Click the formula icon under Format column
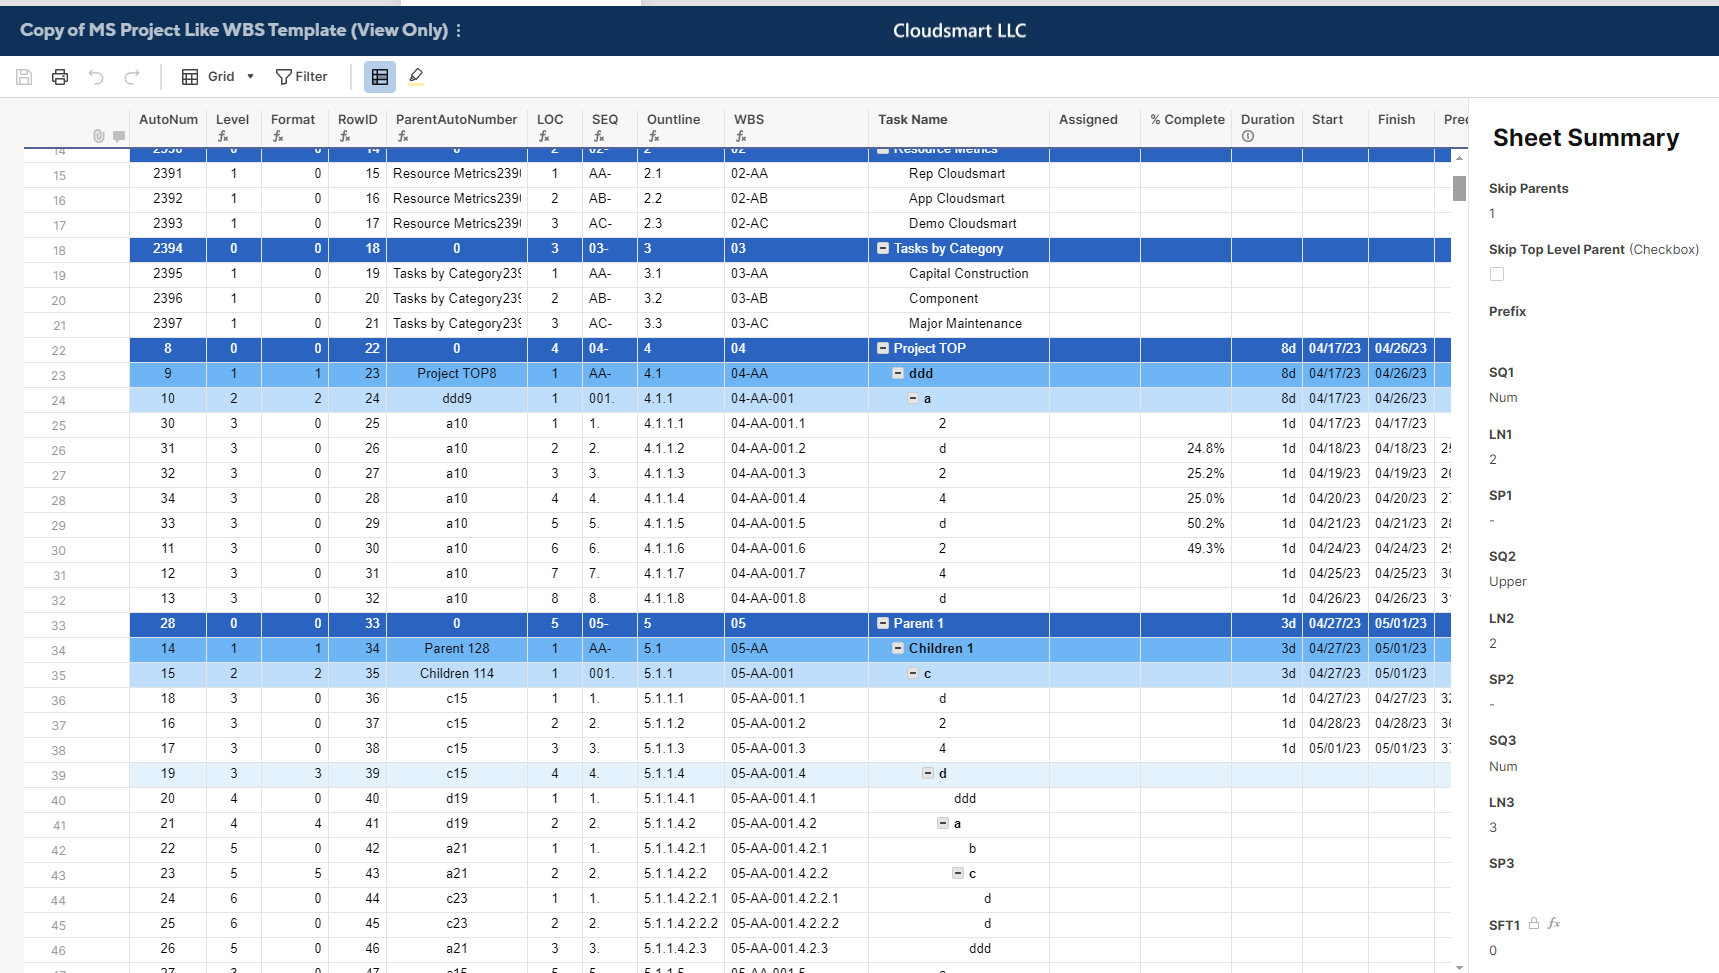The width and height of the screenshot is (1719, 973). click(278, 136)
